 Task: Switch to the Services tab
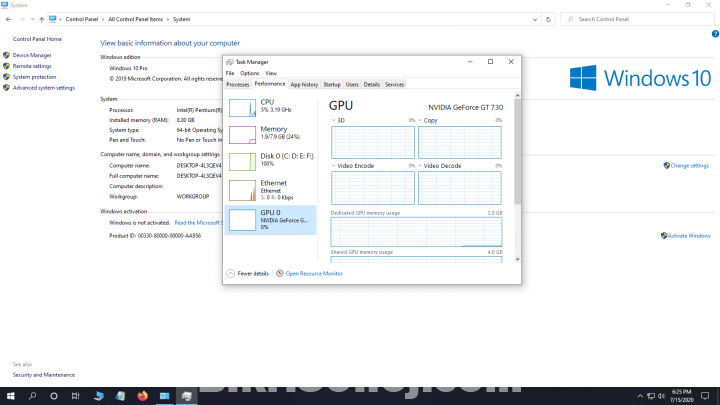point(394,84)
